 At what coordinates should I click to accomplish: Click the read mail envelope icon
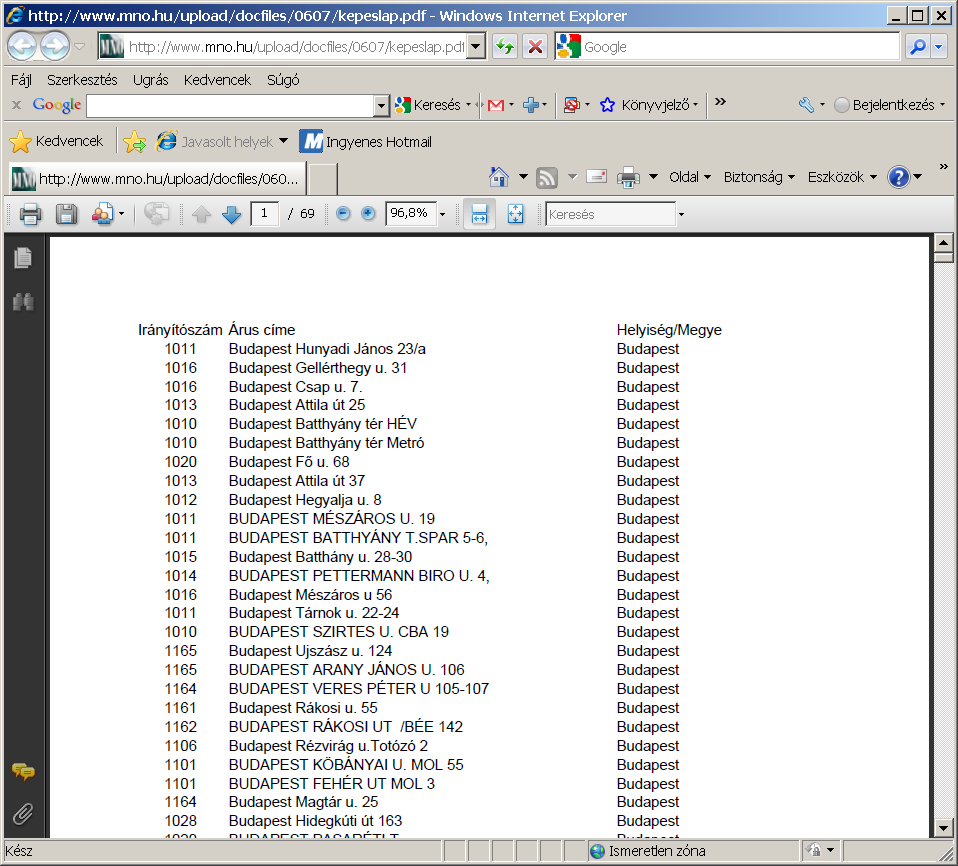click(596, 177)
